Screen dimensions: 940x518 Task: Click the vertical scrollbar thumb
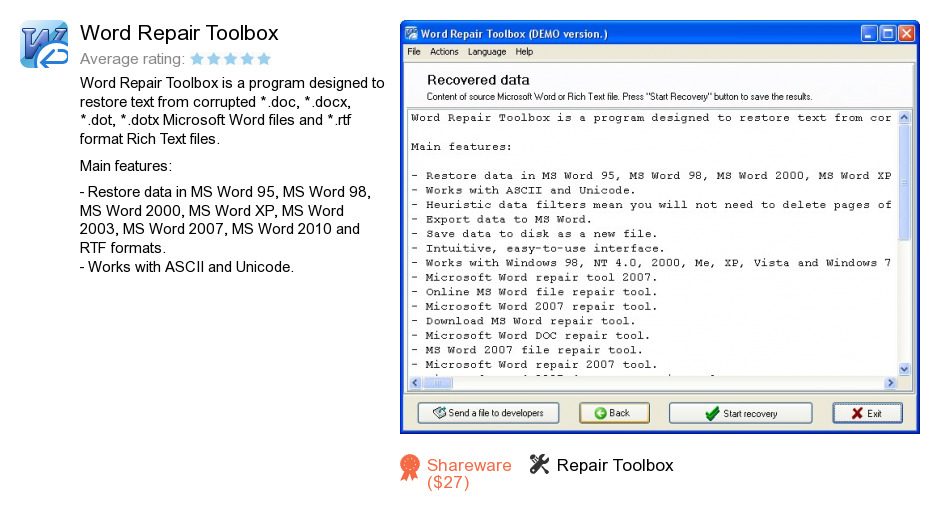point(904,182)
